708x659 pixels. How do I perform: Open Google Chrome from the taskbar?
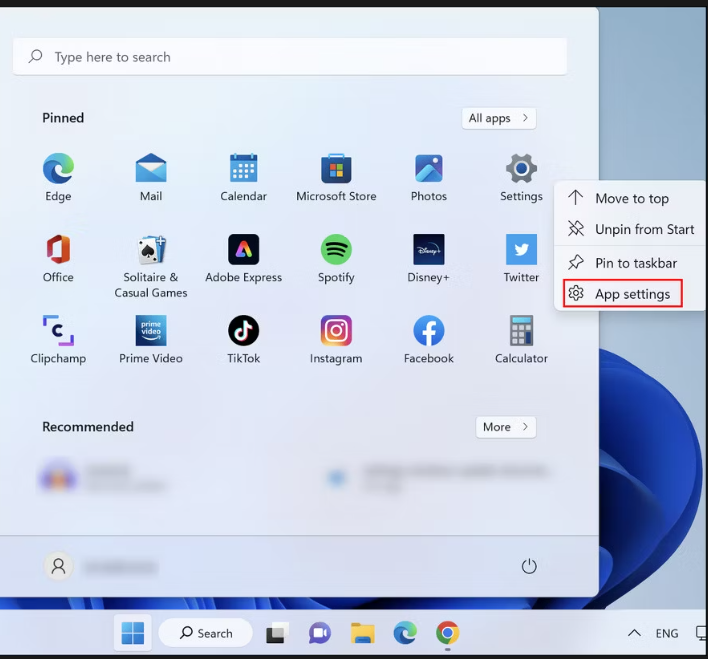[x=447, y=633]
